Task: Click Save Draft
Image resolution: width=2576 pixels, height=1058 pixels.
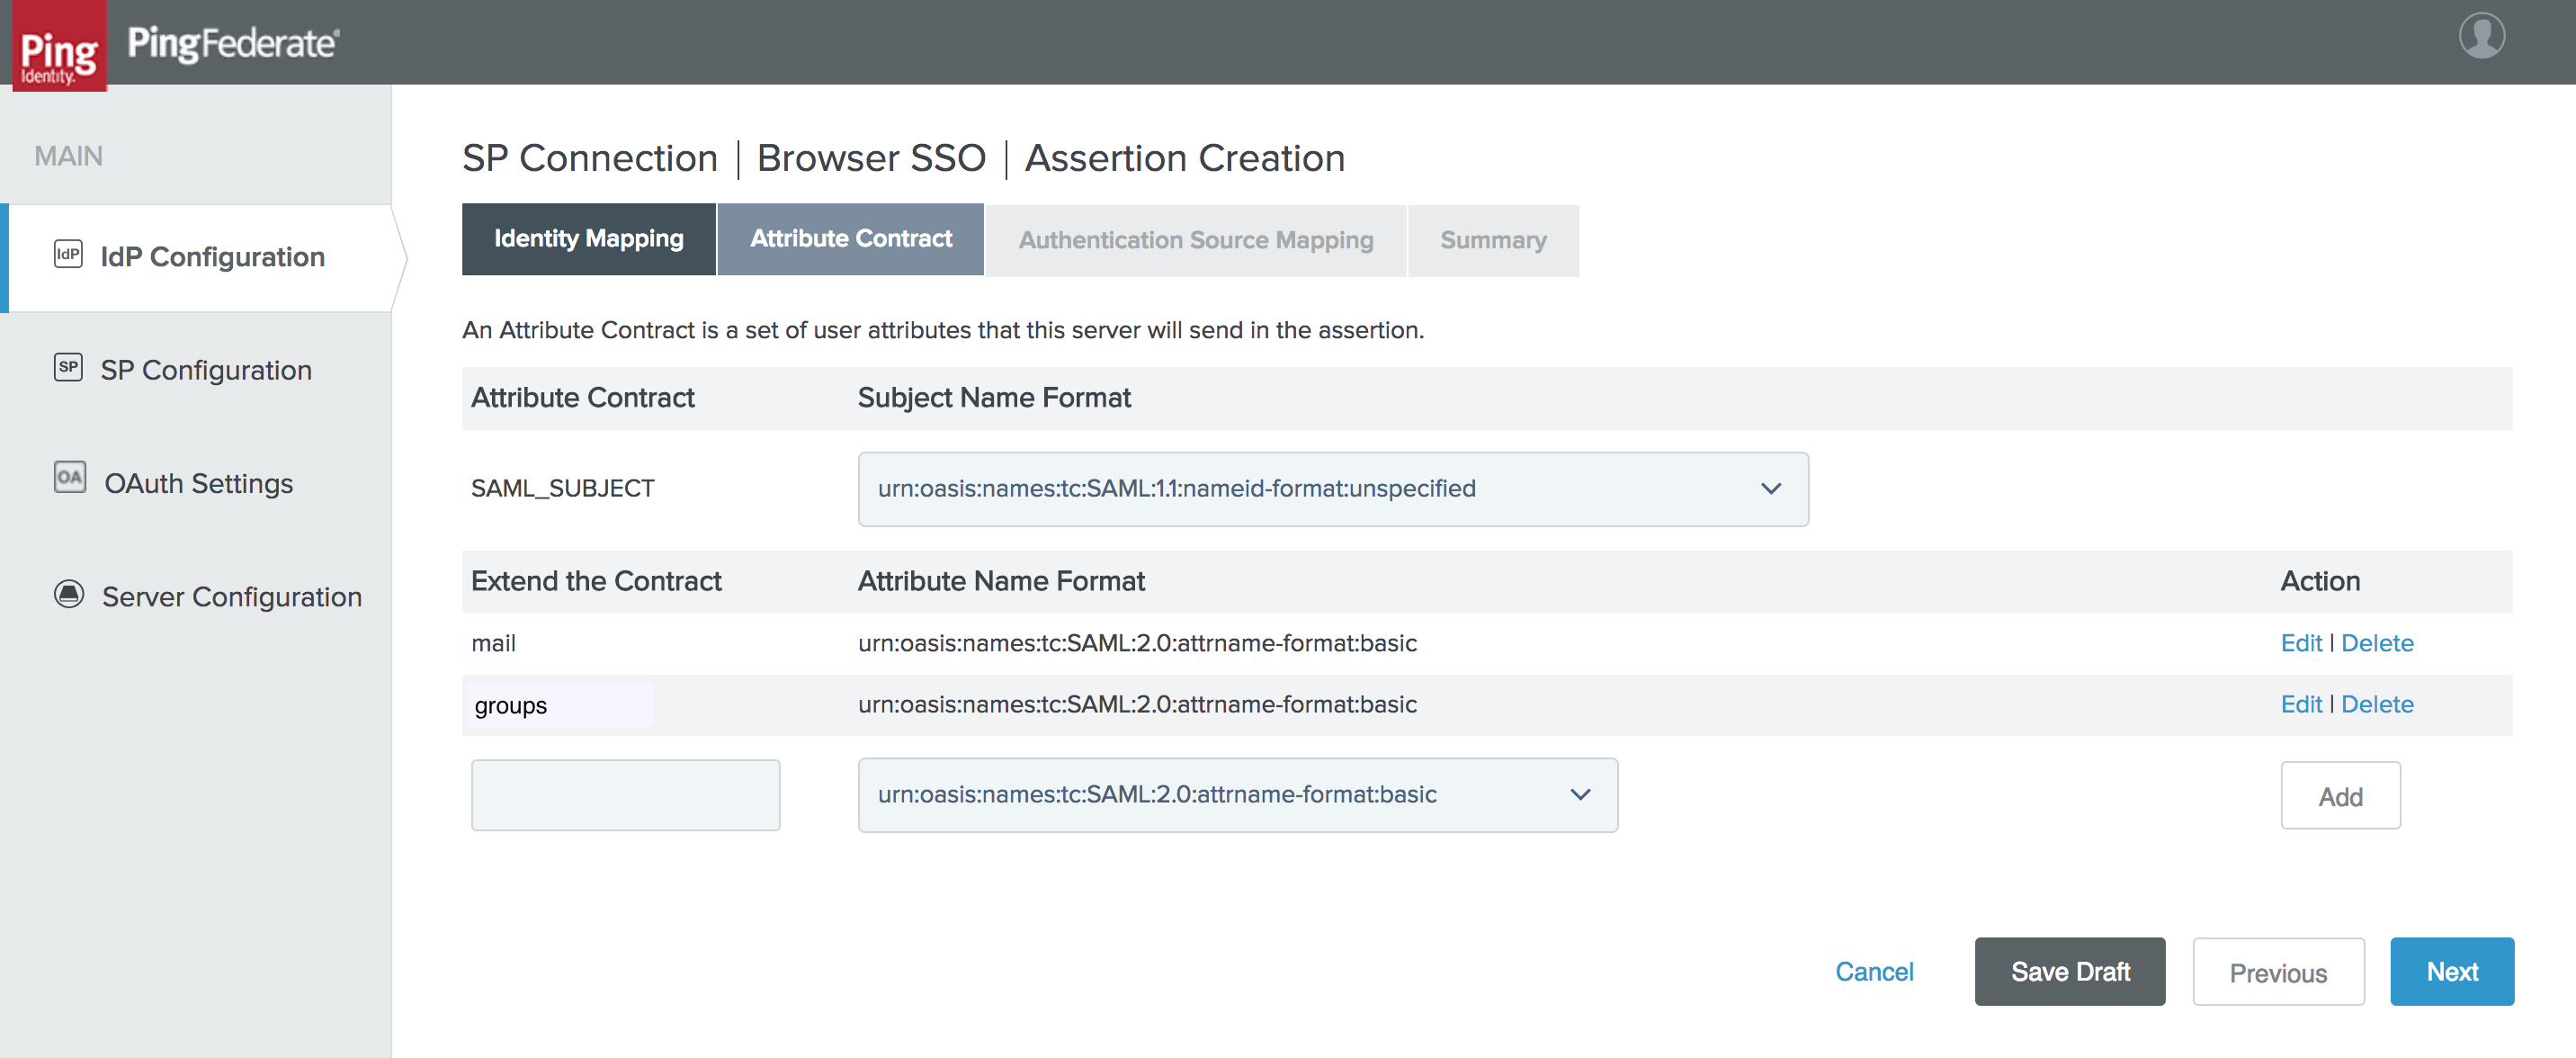Action: (x=2069, y=972)
